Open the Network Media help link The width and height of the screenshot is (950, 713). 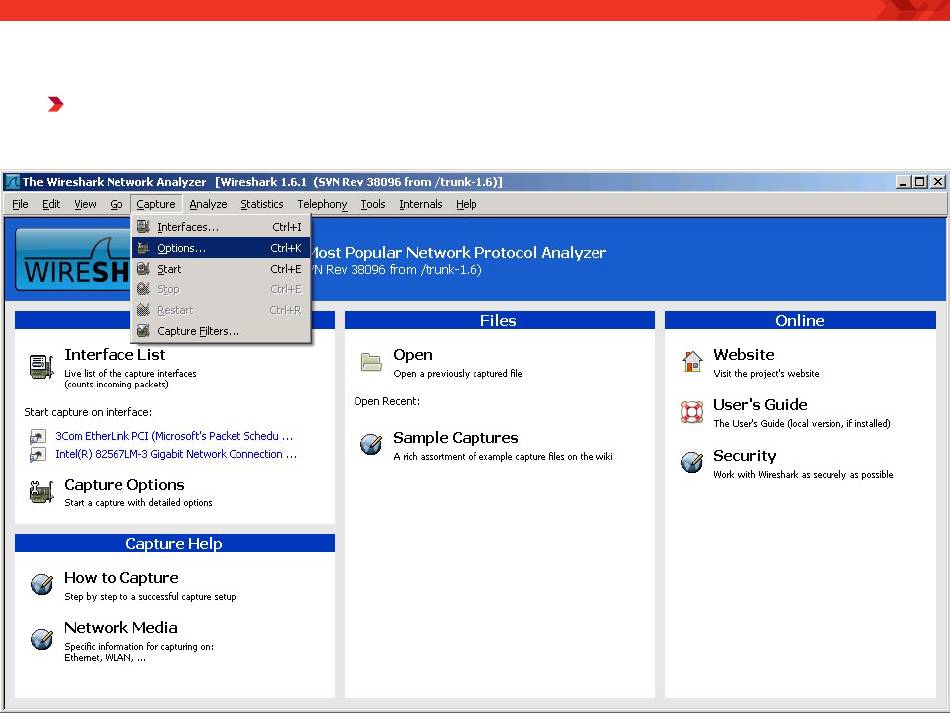[x=121, y=628]
